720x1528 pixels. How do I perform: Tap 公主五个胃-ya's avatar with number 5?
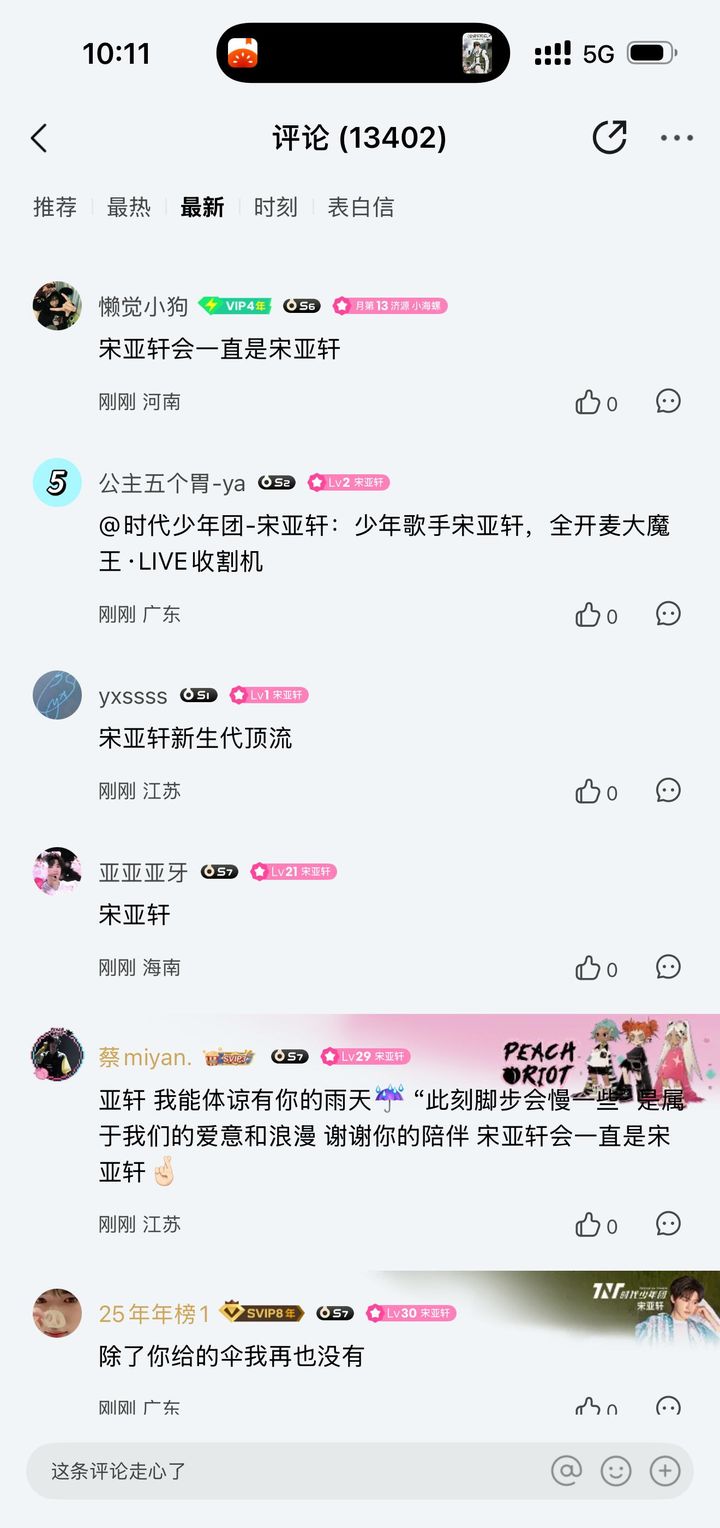(57, 483)
